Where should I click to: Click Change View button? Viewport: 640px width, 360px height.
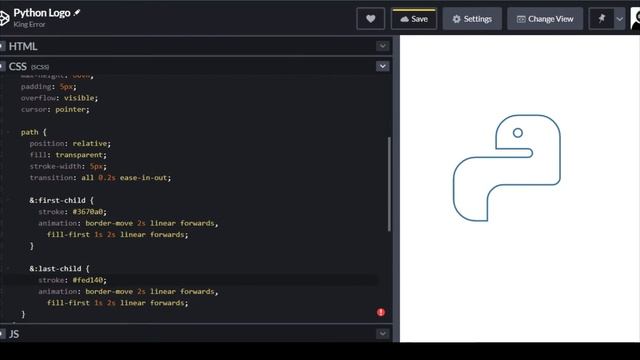545,19
